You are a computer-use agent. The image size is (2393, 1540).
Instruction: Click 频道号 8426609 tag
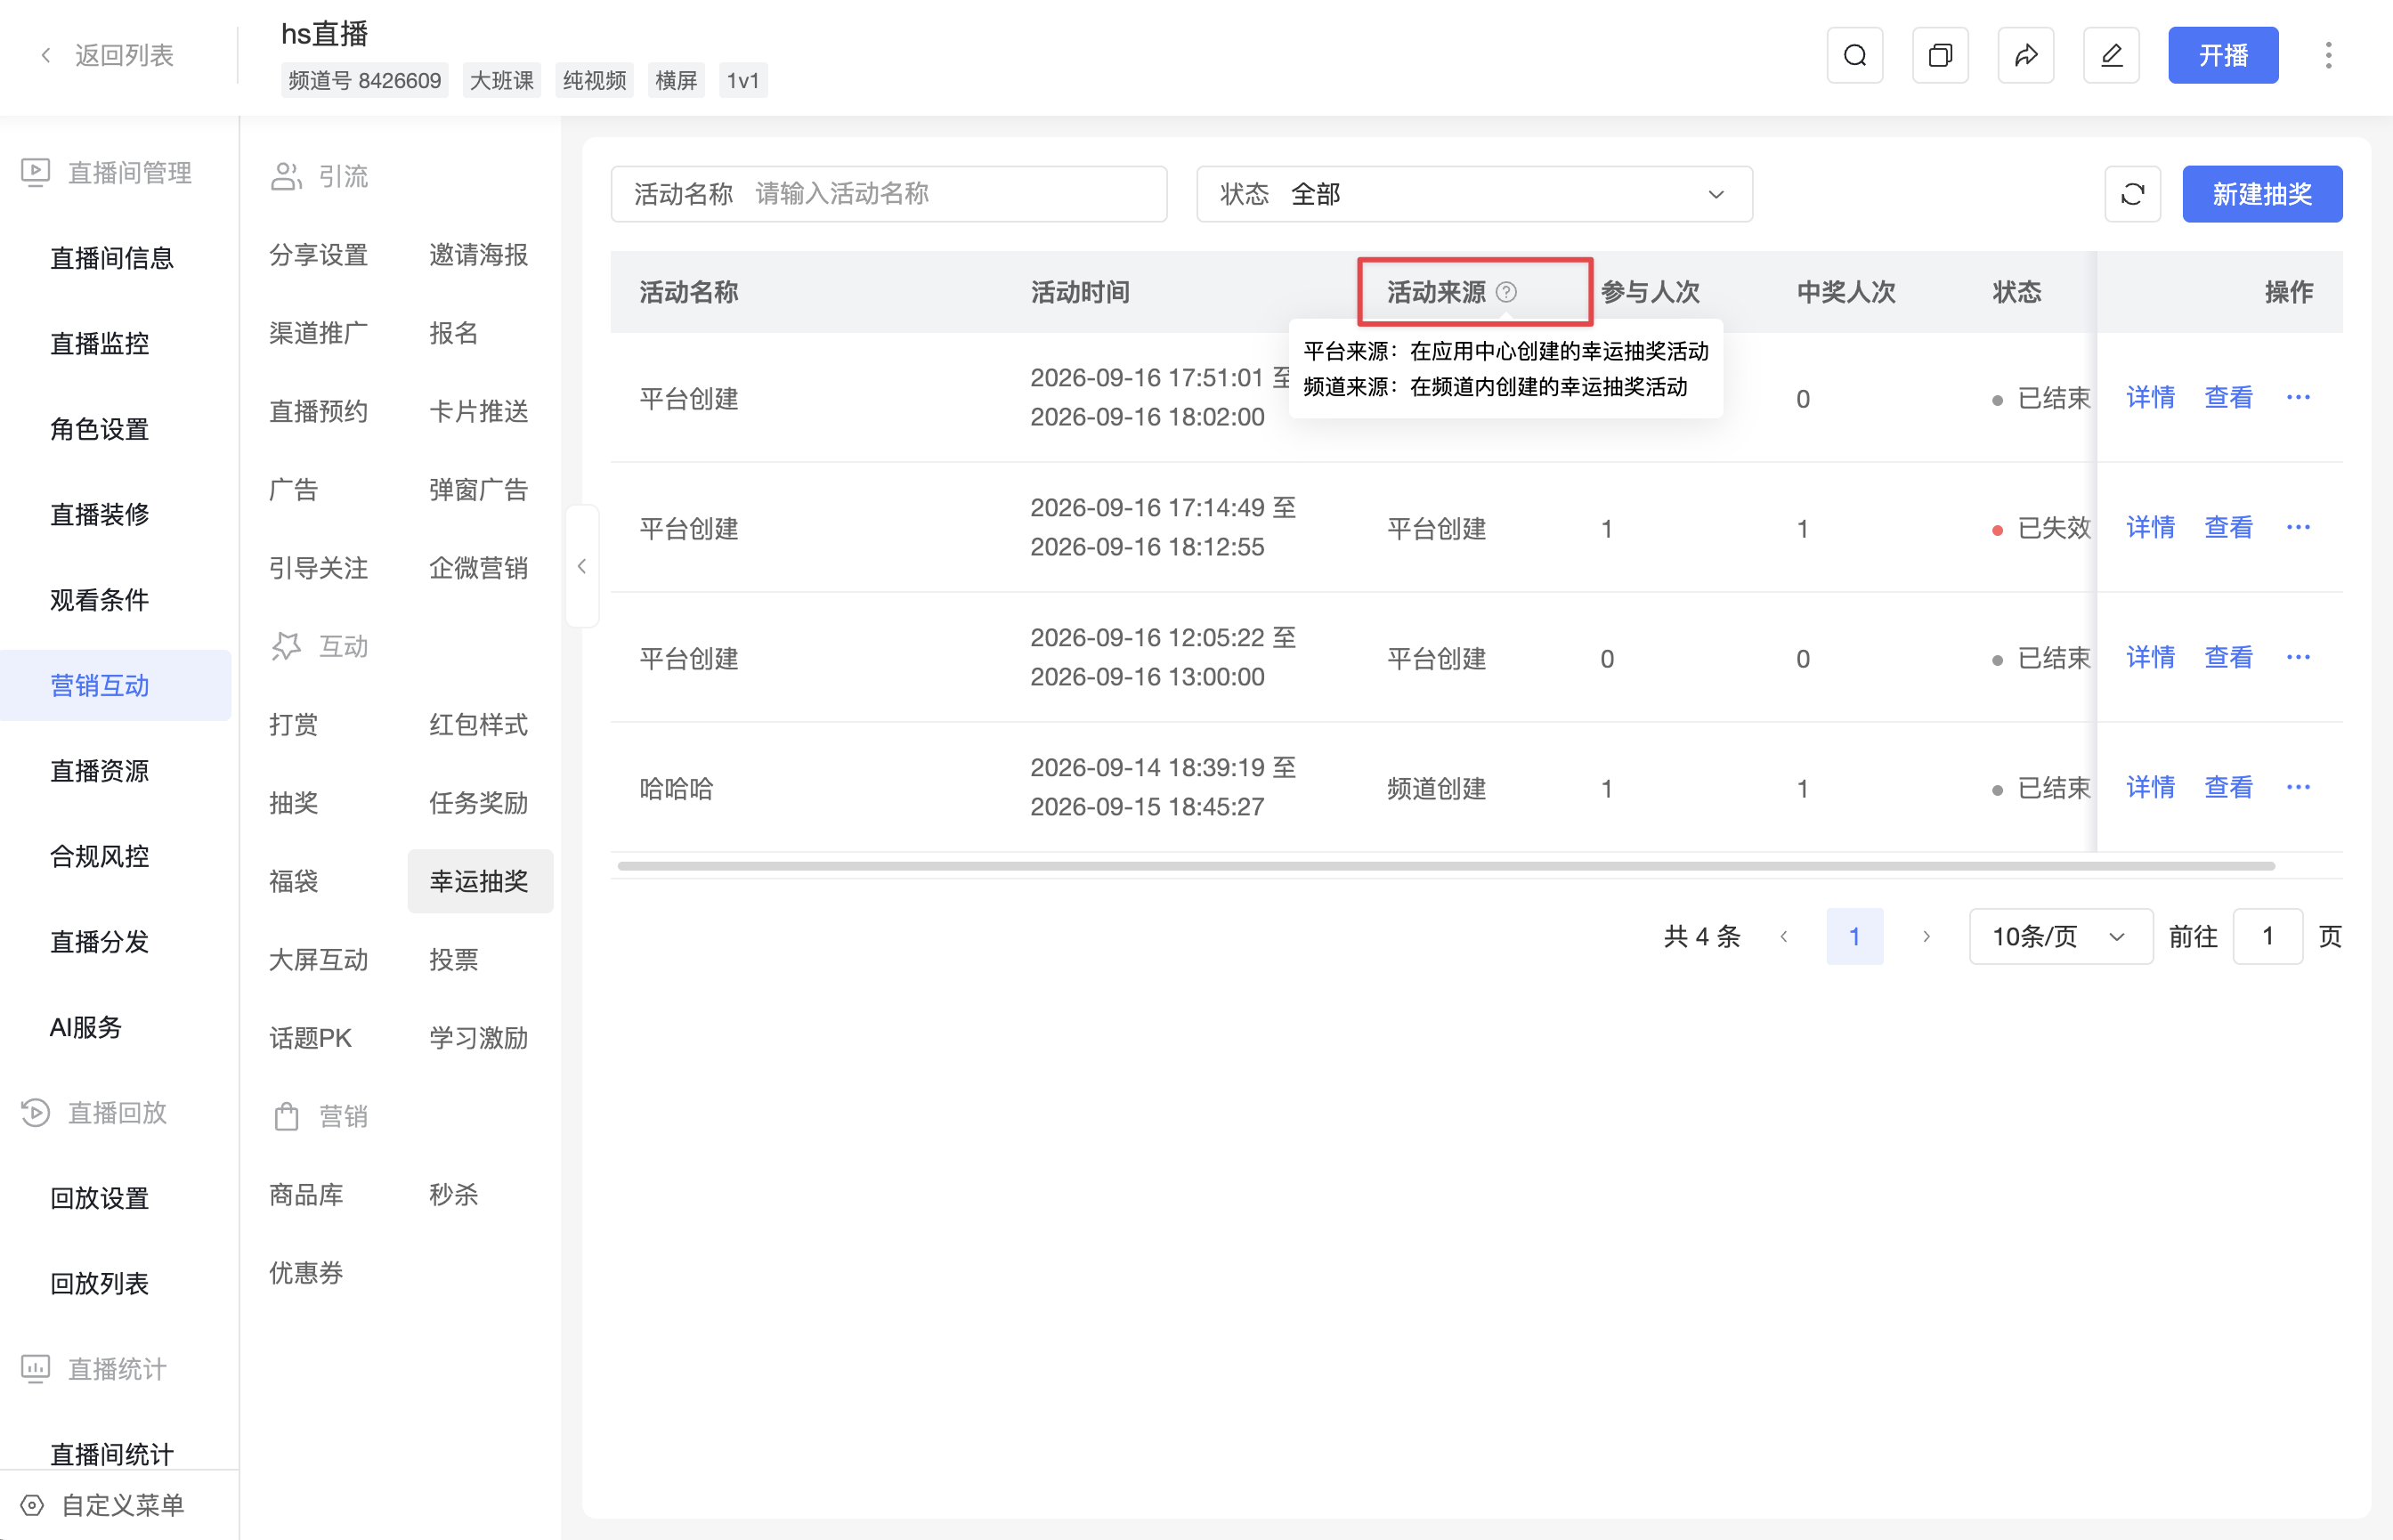click(x=364, y=80)
